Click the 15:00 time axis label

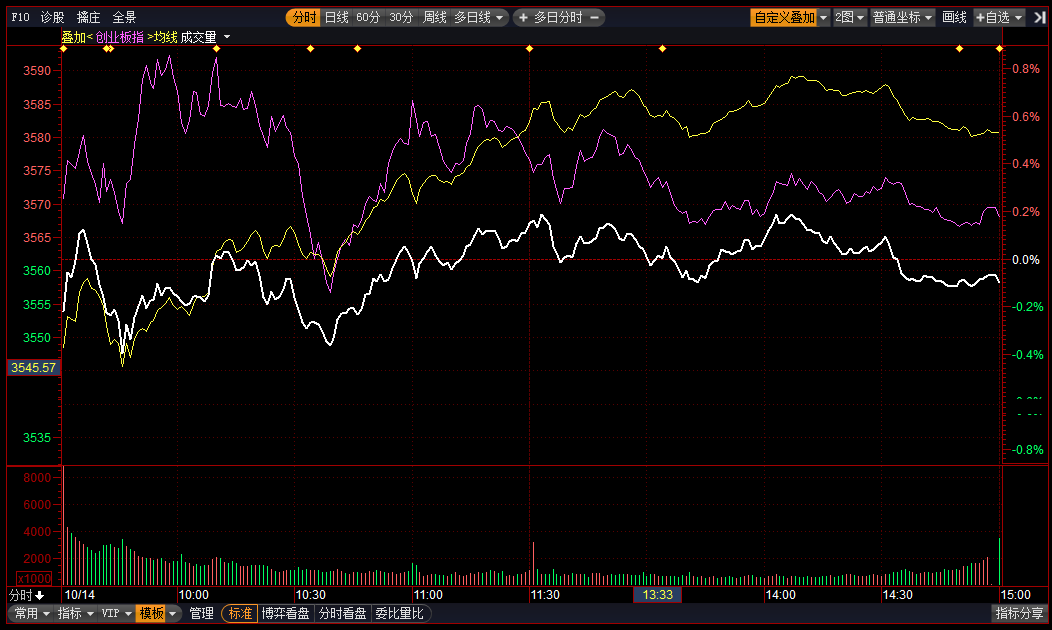pyautogui.click(x=1015, y=595)
